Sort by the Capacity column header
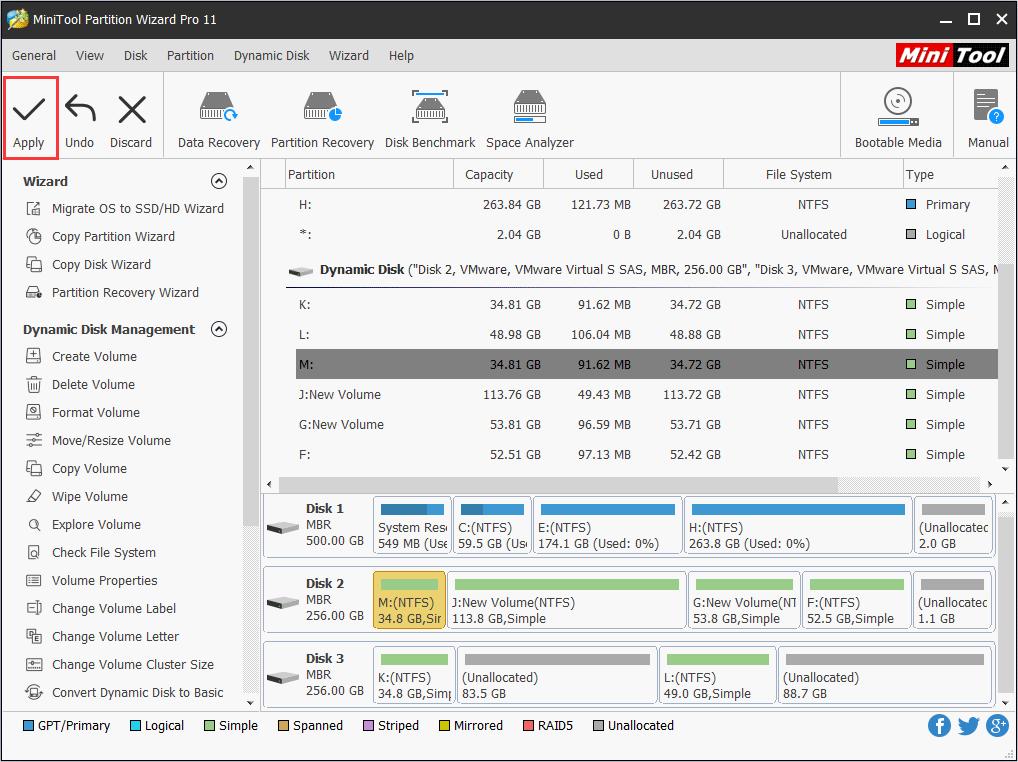The image size is (1018, 762). [x=489, y=175]
